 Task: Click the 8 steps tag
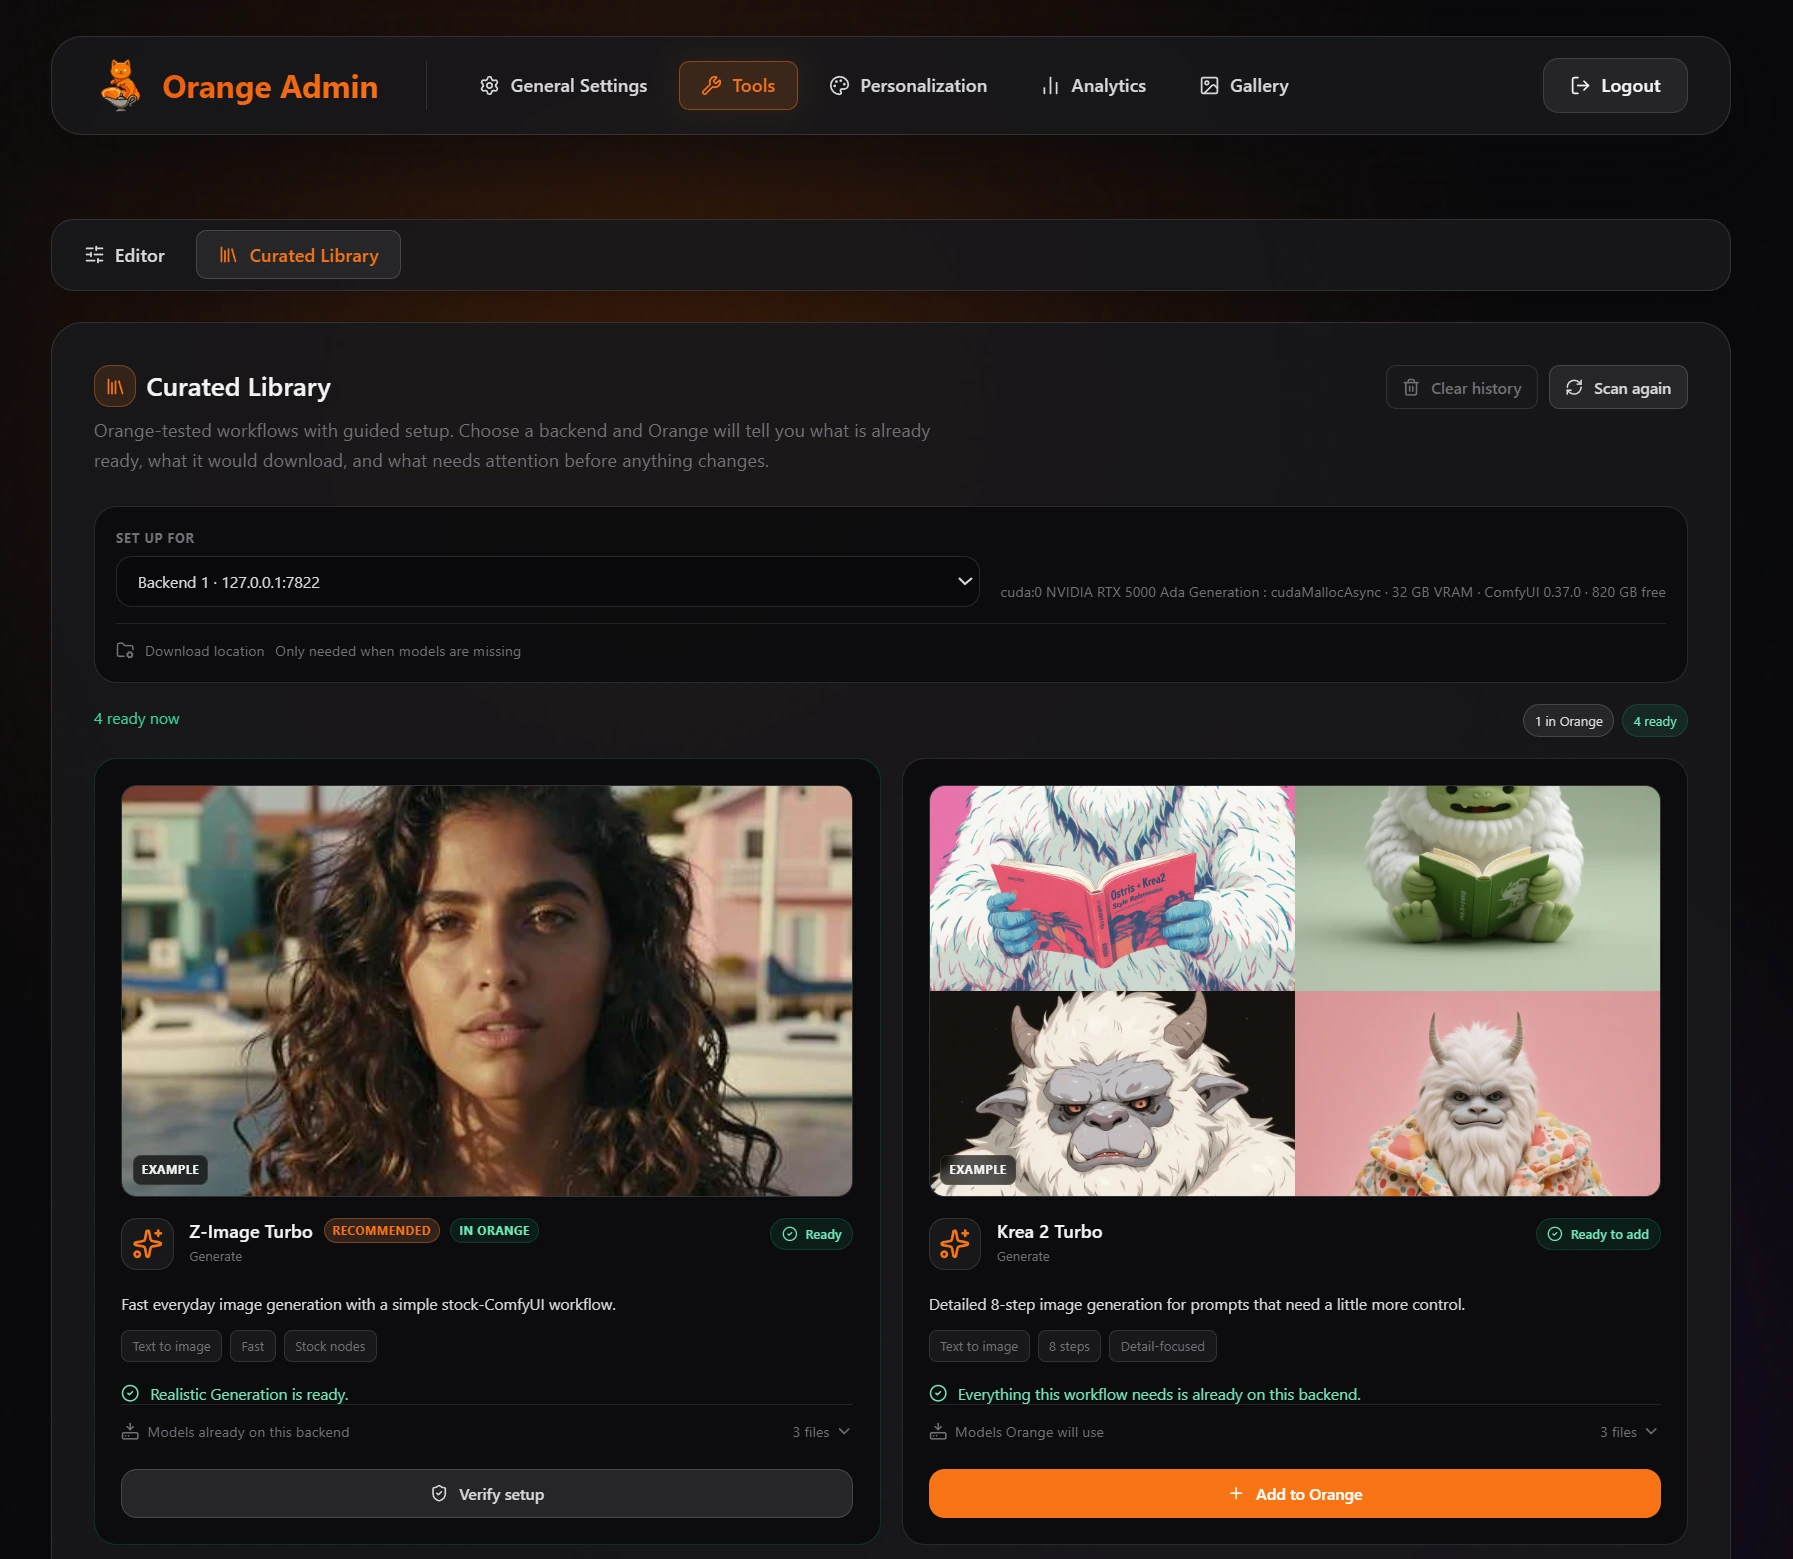[x=1069, y=1346]
